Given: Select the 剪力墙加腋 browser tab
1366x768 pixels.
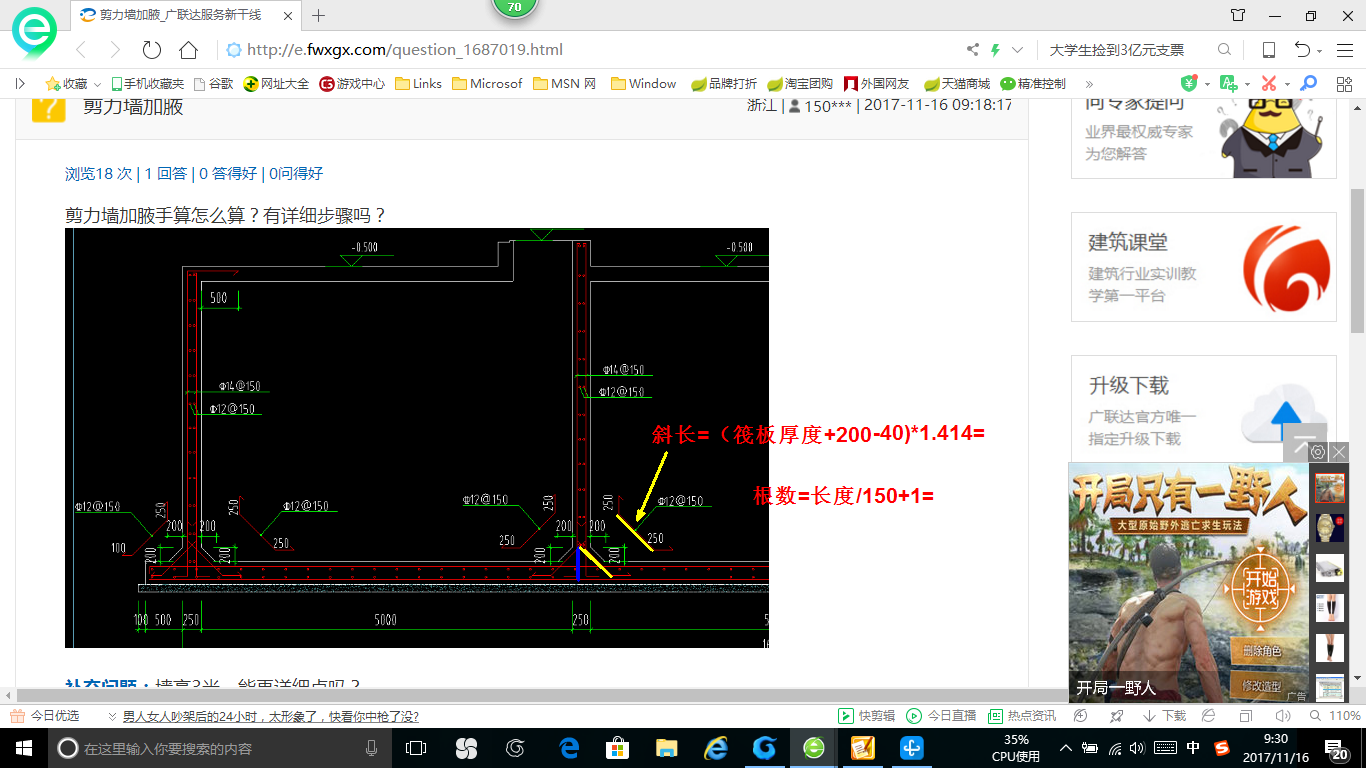Looking at the screenshot, I should [185, 15].
